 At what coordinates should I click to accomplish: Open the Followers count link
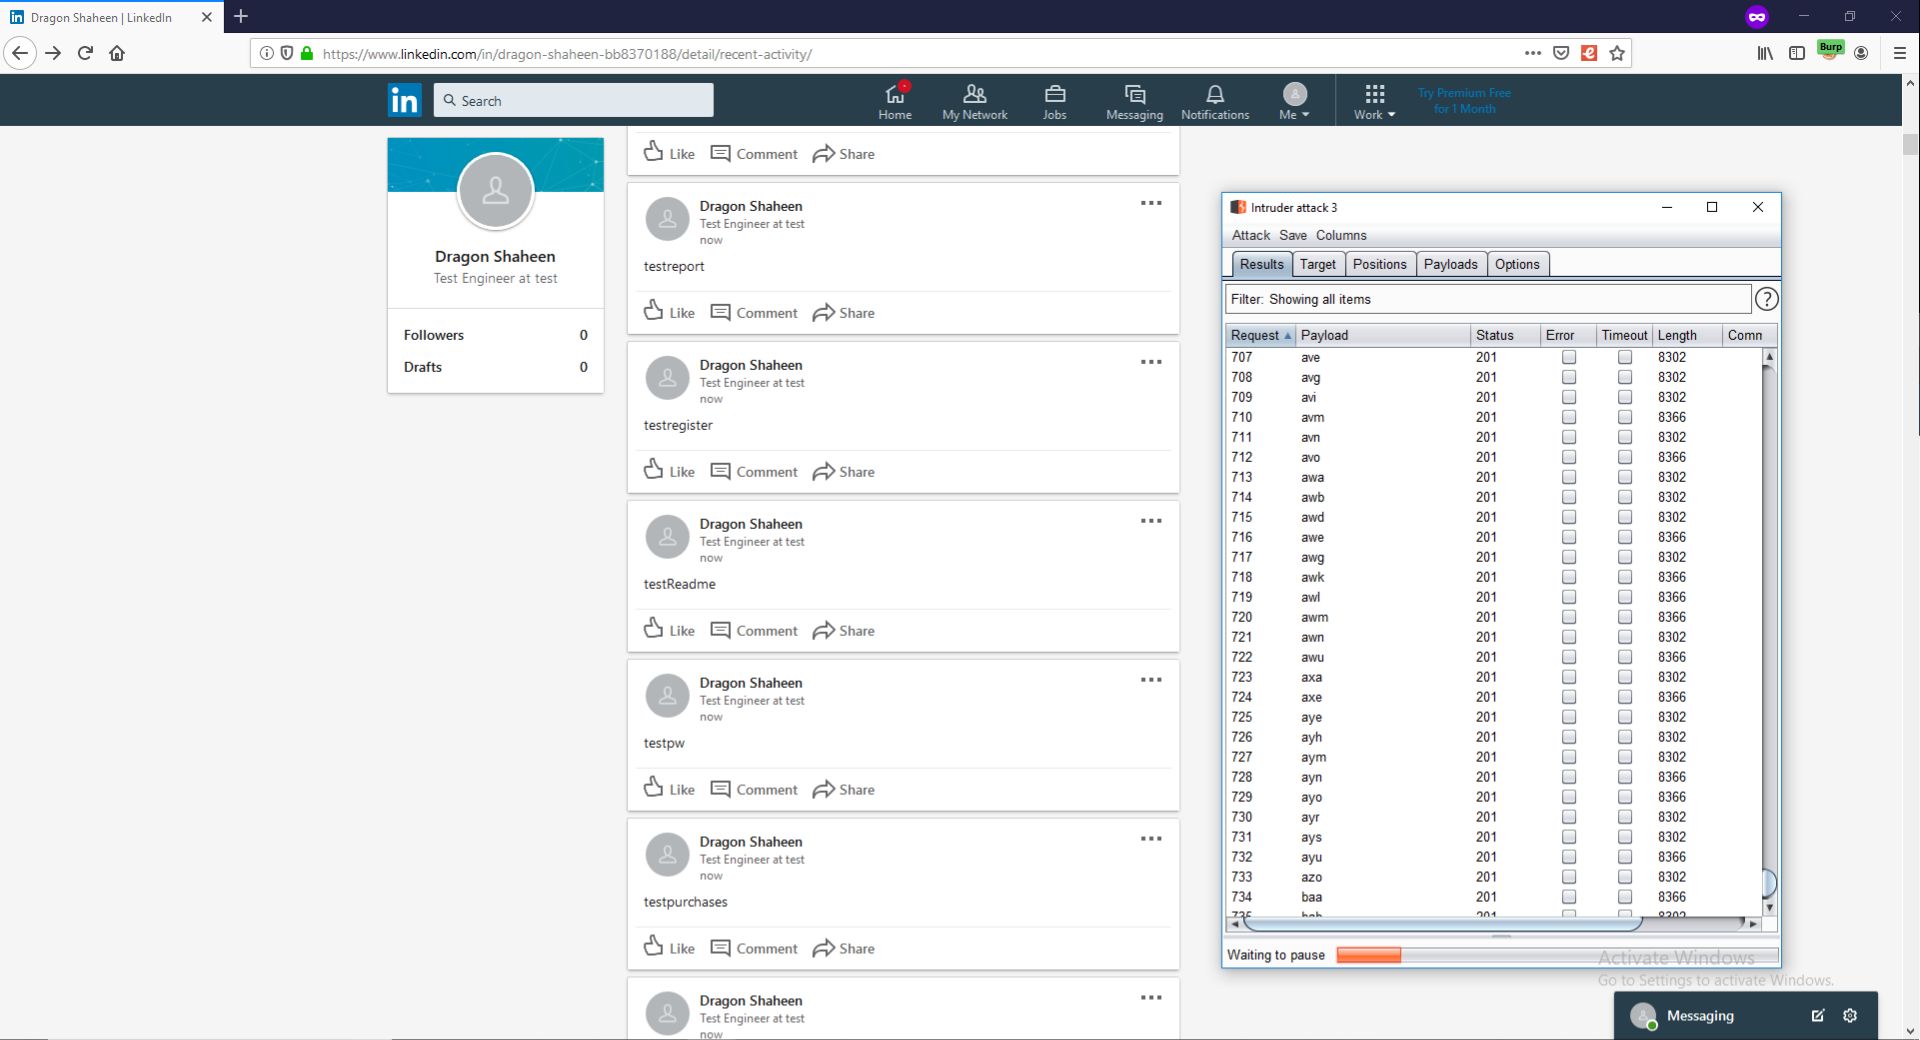[495, 335]
